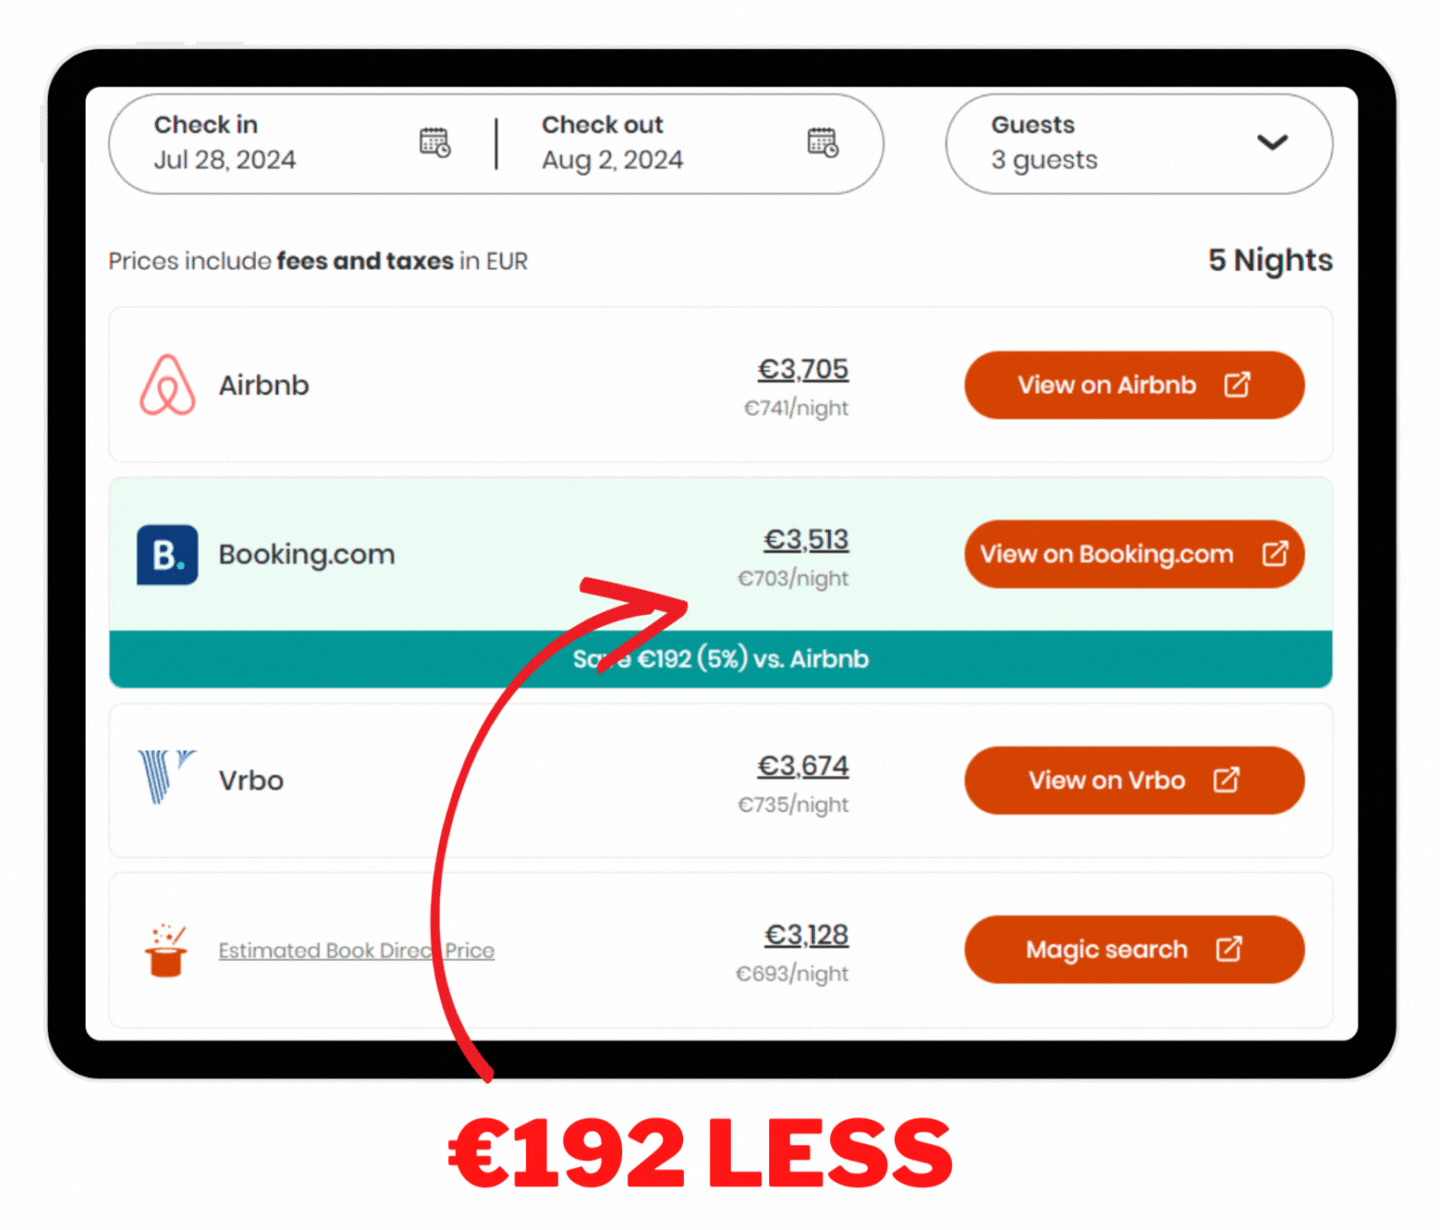Click external link icon on Vrbo button
The image size is (1440, 1230).
tap(1226, 780)
